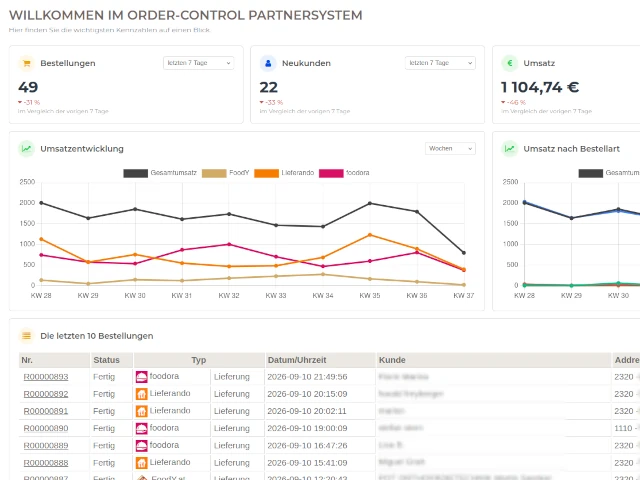640x480 pixels.
Task: Open order R00000891
Action: (46, 411)
